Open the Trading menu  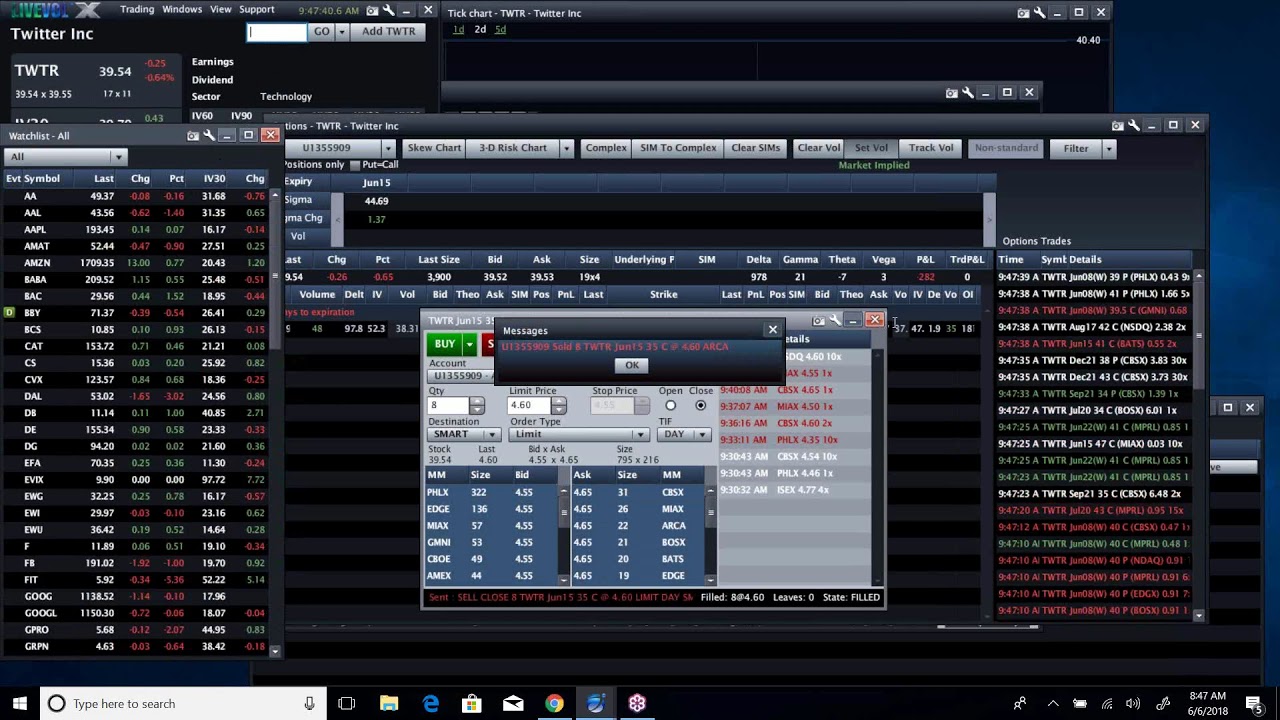(137, 9)
